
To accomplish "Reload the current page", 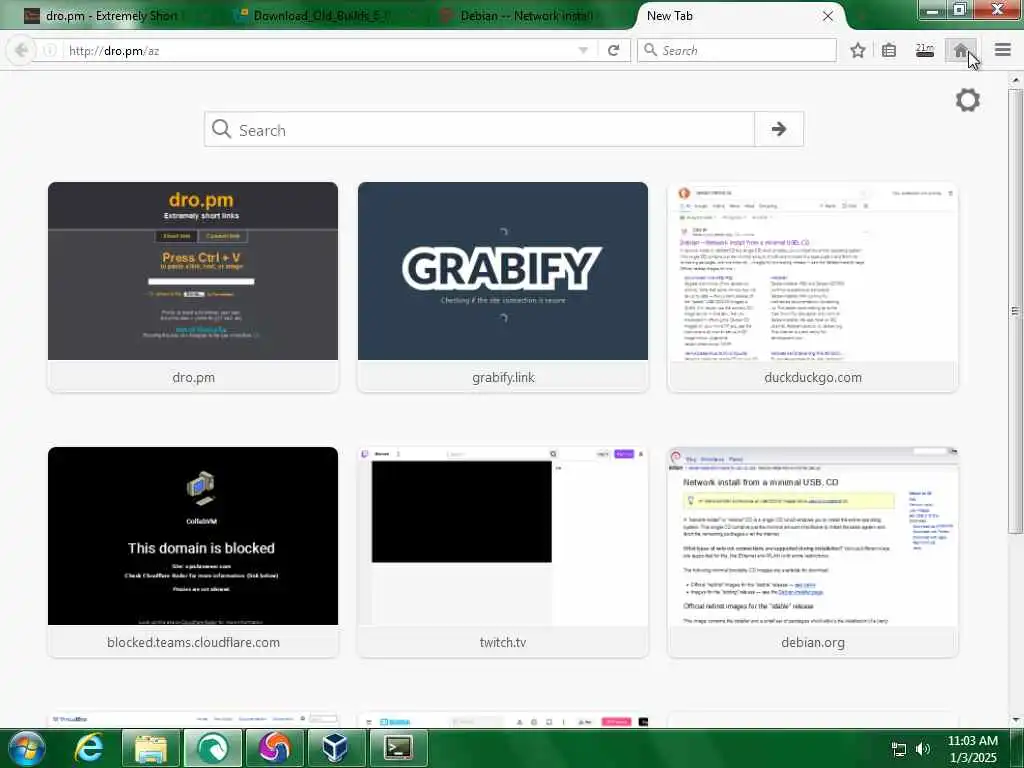I will tap(613, 50).
